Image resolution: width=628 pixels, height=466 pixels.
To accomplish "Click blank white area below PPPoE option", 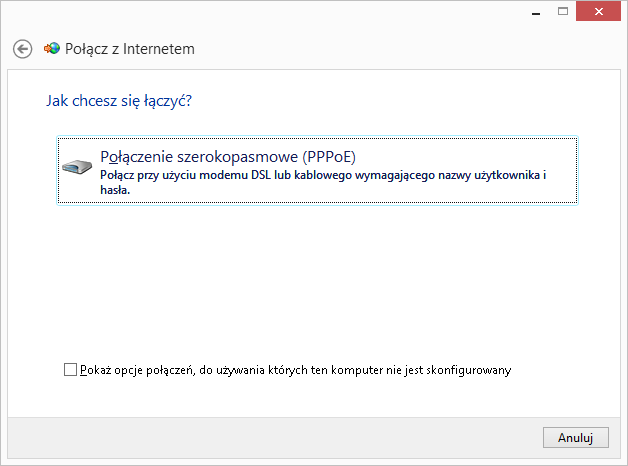I will coord(316,280).
